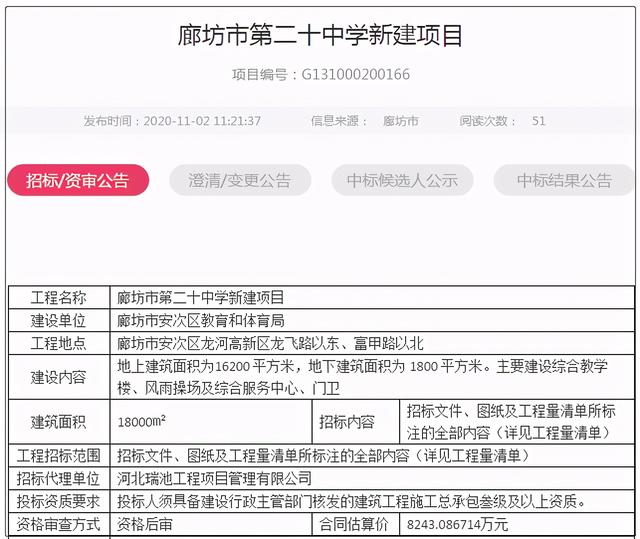Select the price 8243.086714万元
The image size is (640, 539).
pos(457,524)
